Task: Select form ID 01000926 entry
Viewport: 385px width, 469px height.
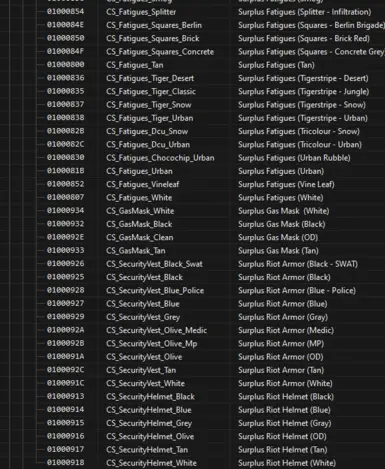Action: (66, 264)
